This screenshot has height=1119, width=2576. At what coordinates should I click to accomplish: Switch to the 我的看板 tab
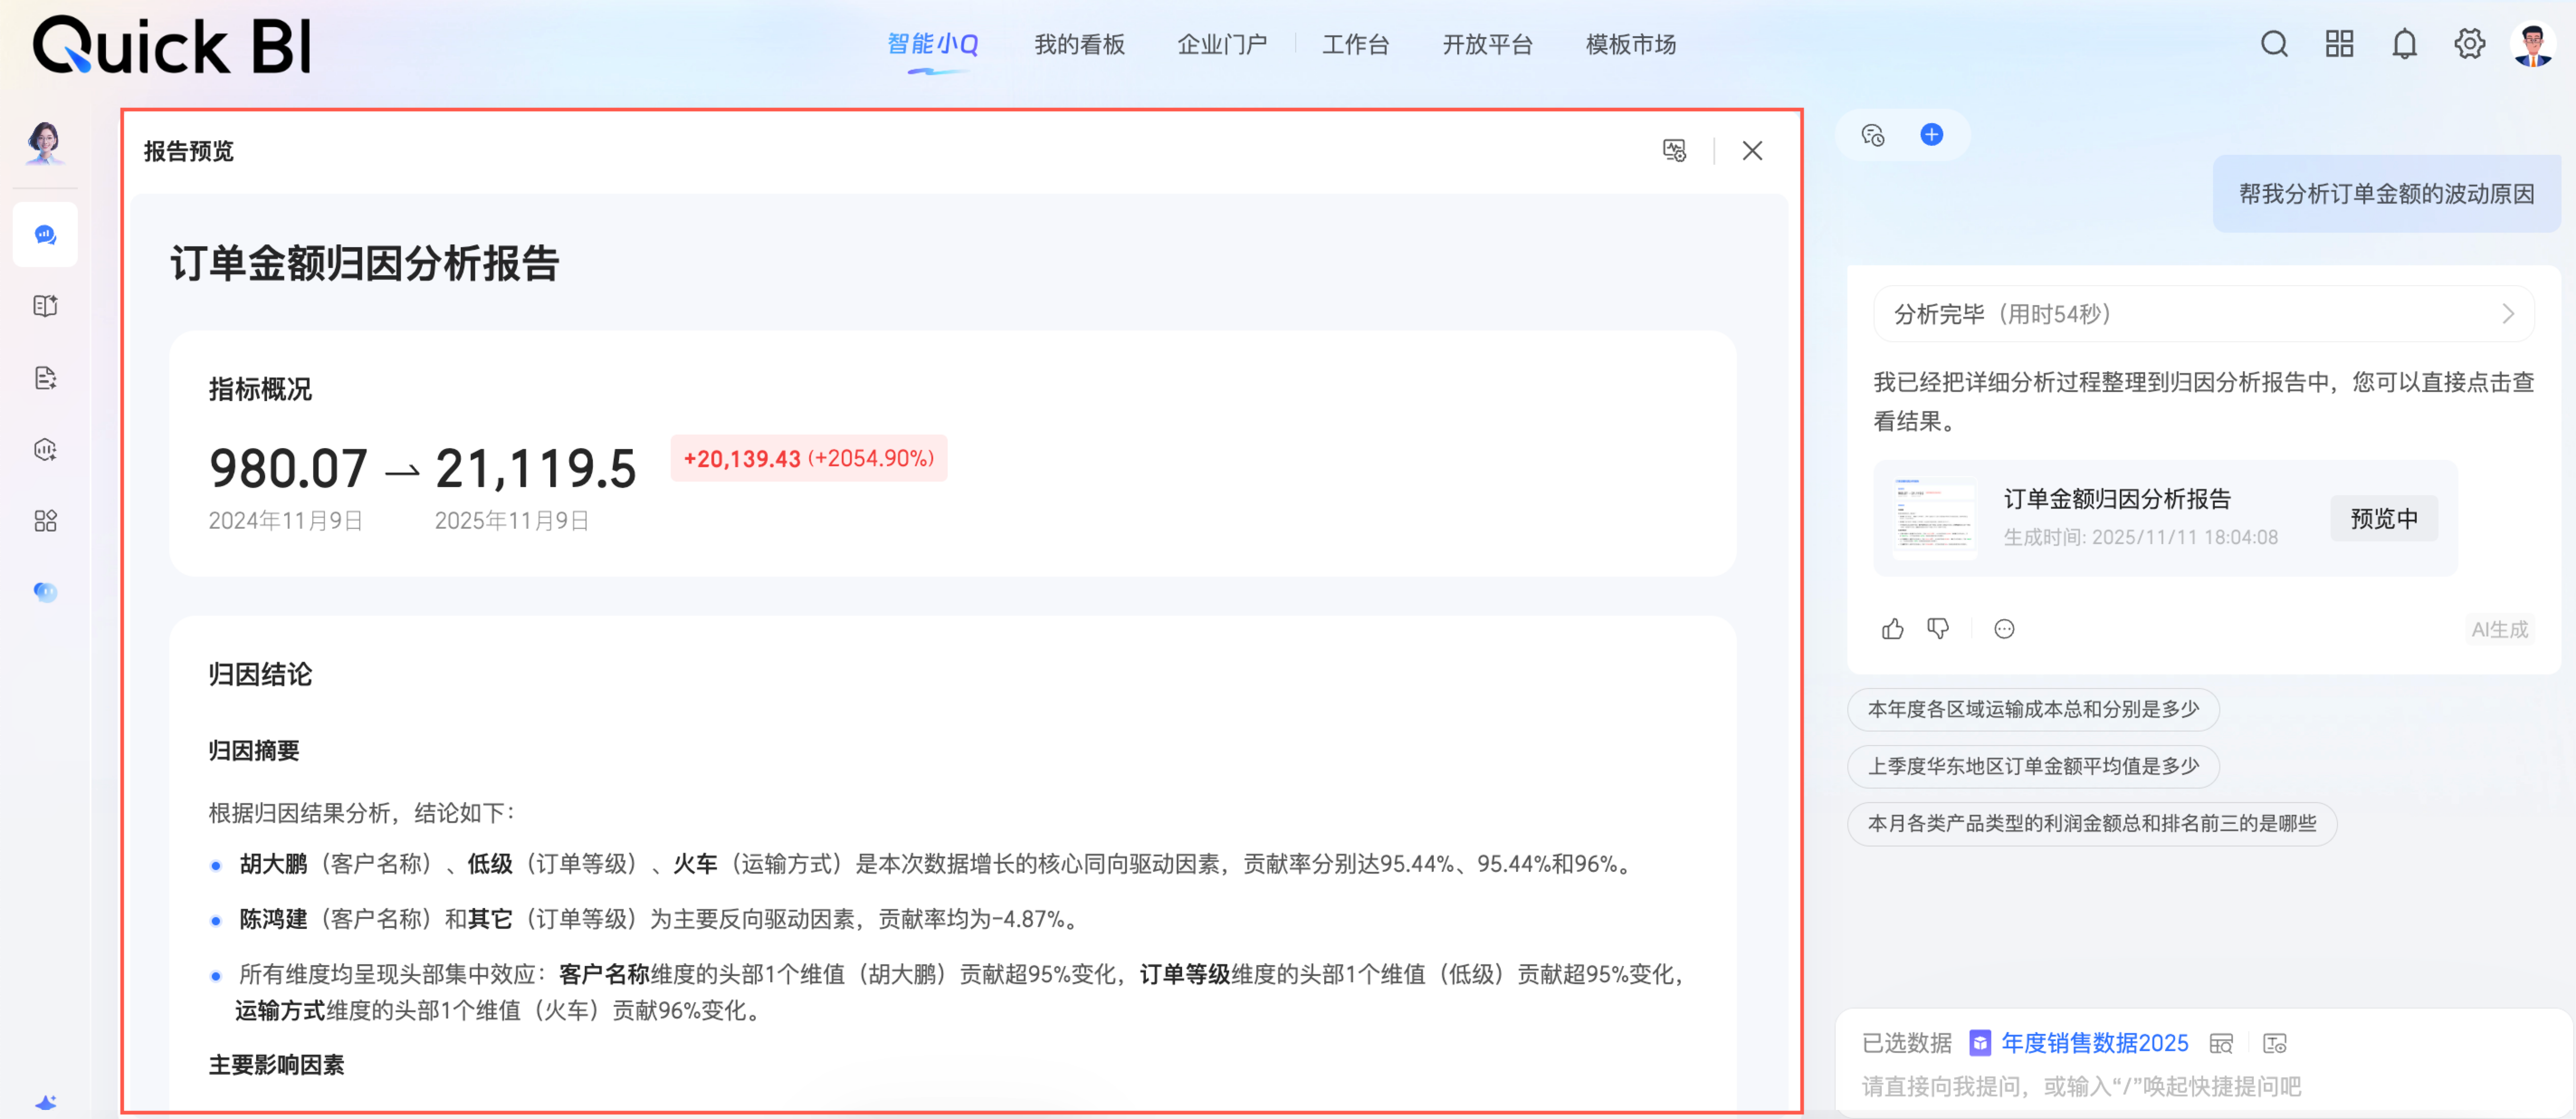click(x=1079, y=44)
